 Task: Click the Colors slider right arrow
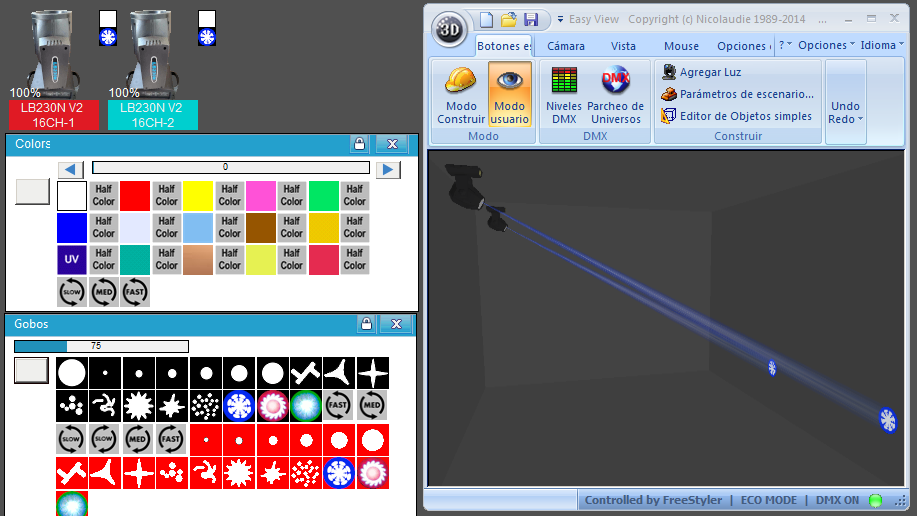(x=388, y=170)
